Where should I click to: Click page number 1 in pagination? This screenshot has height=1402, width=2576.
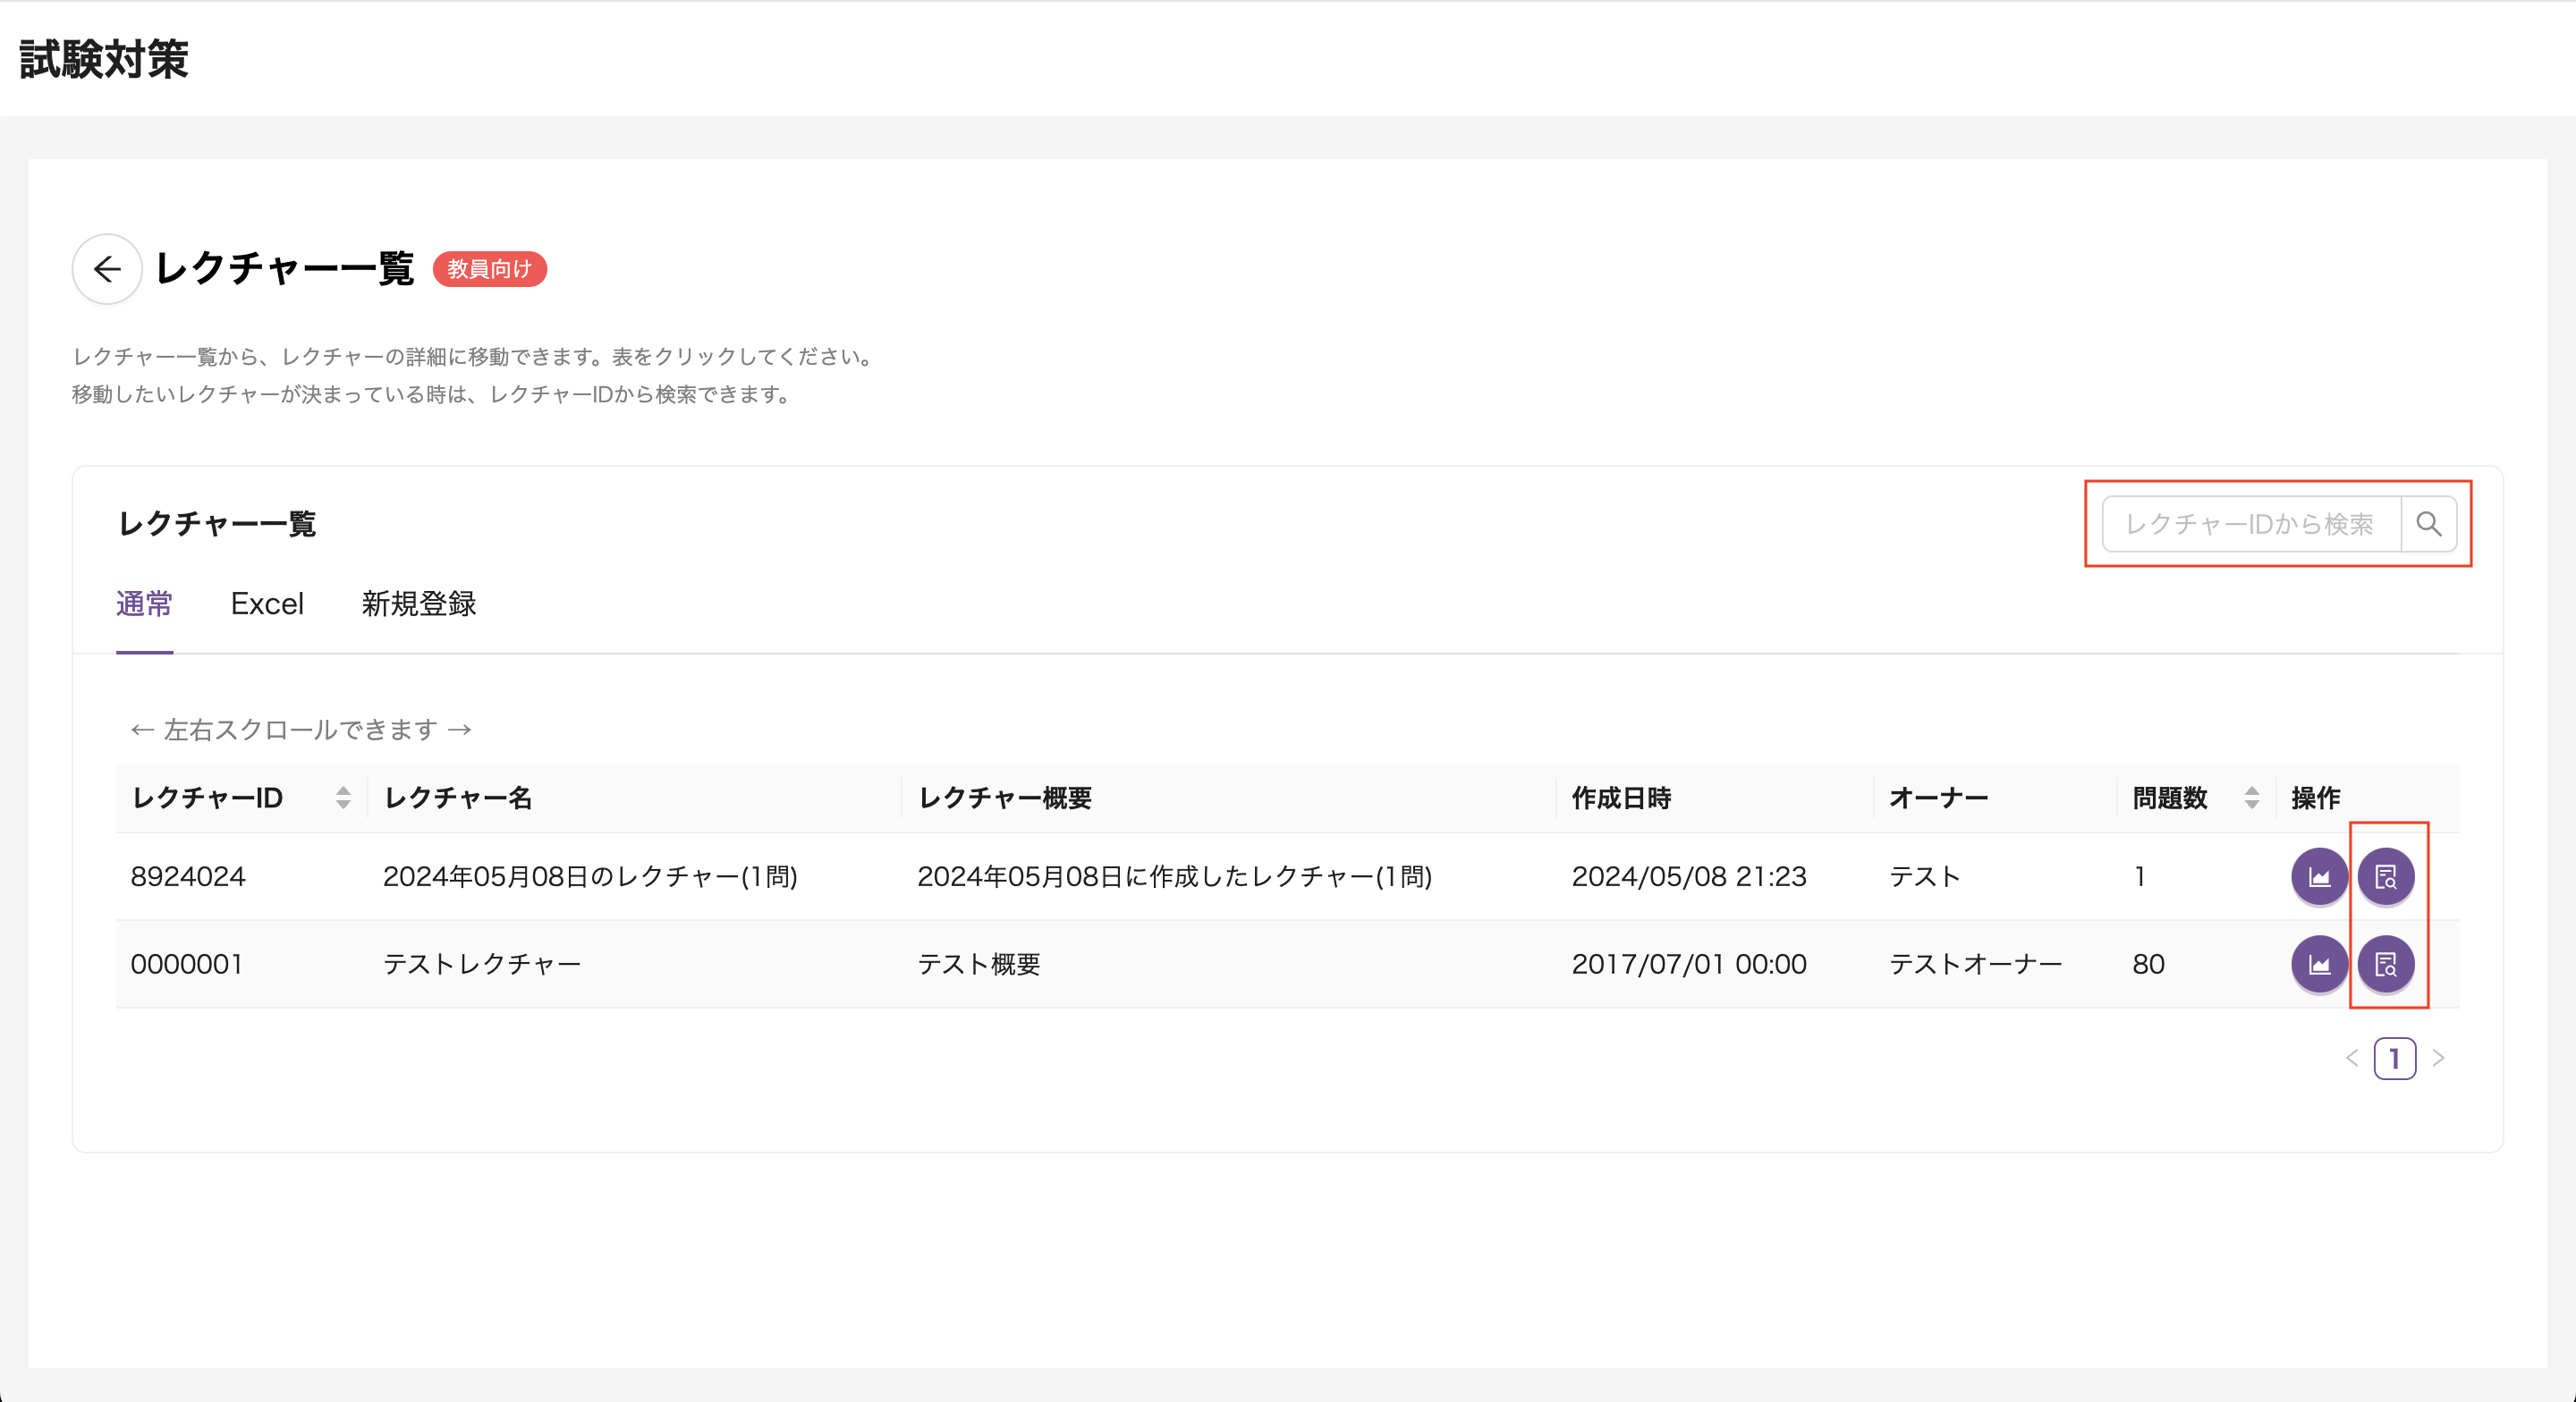[2394, 1058]
